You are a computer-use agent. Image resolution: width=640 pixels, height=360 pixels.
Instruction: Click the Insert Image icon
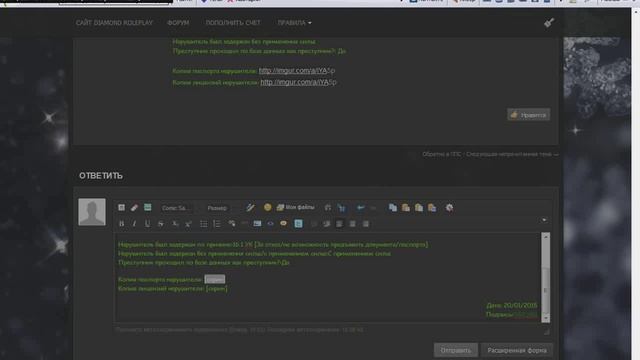click(257, 224)
